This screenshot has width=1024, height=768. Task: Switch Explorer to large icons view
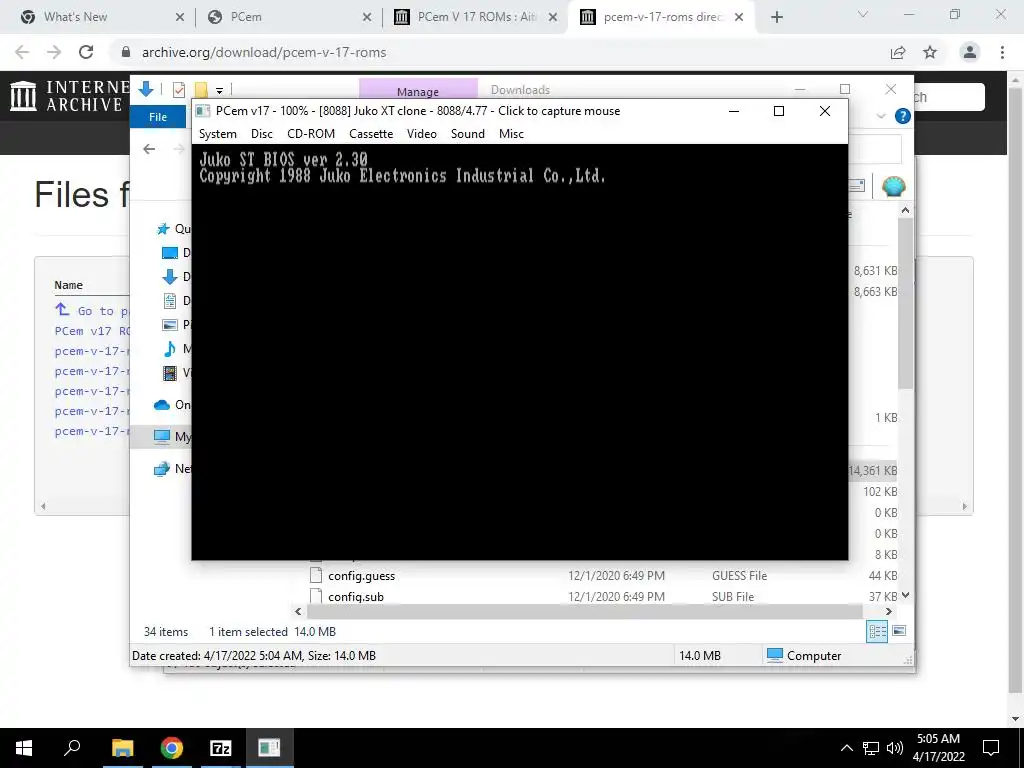point(899,631)
